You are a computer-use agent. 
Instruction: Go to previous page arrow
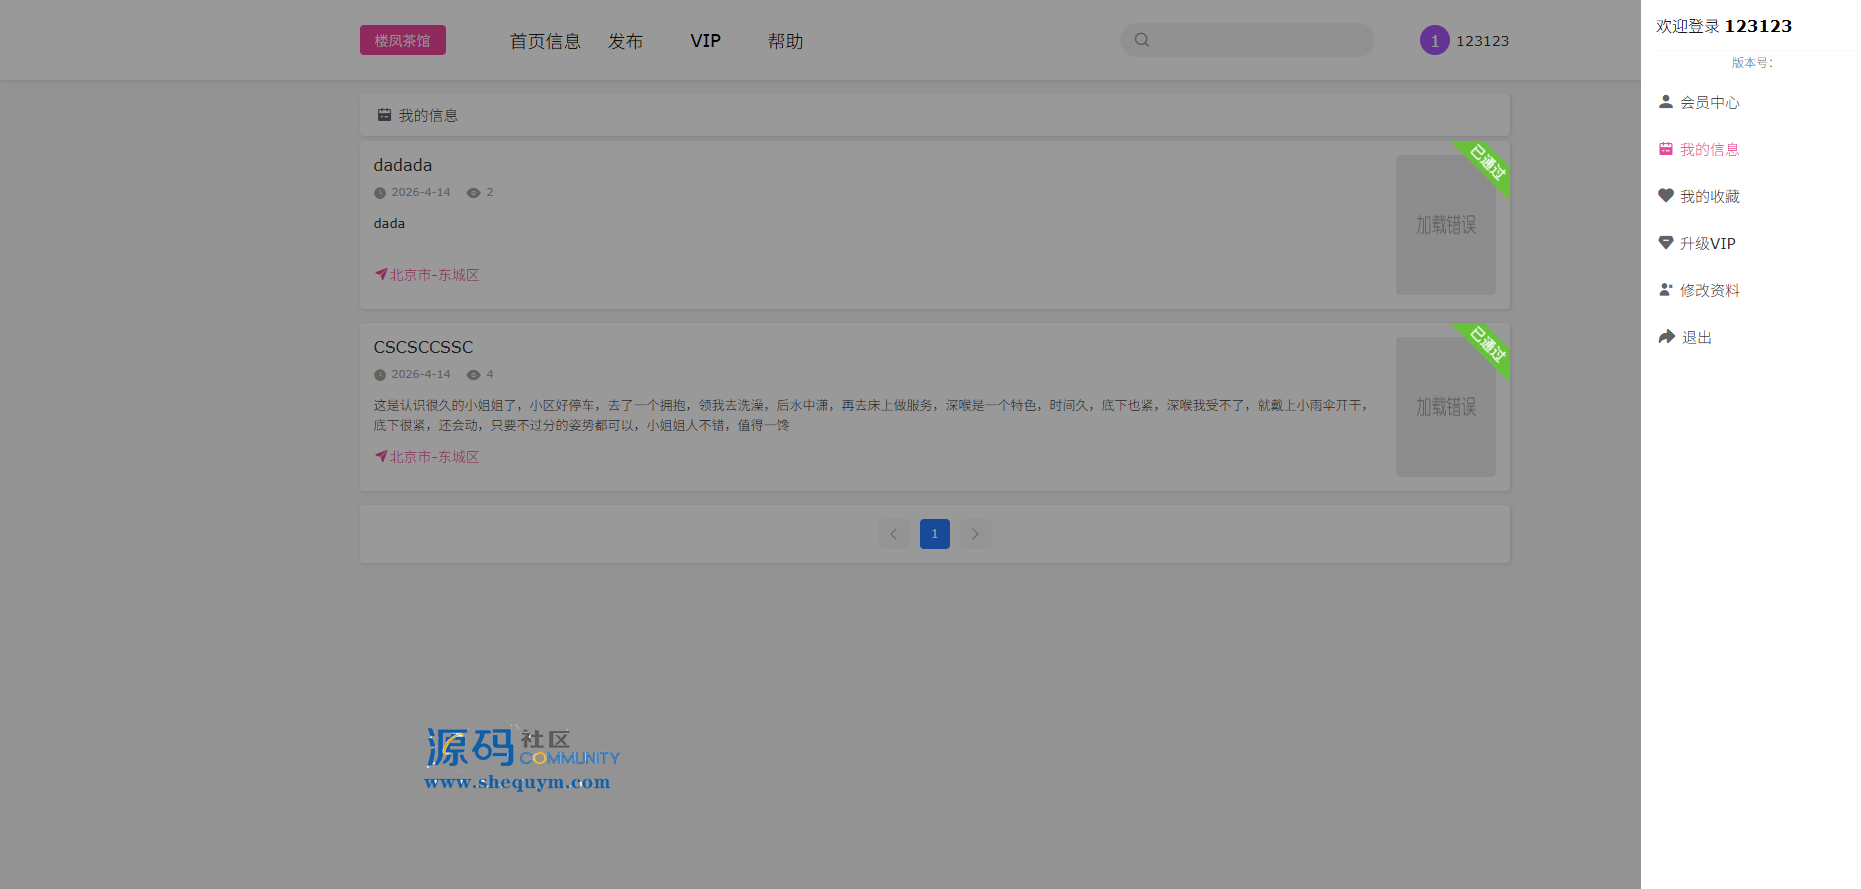coord(894,534)
